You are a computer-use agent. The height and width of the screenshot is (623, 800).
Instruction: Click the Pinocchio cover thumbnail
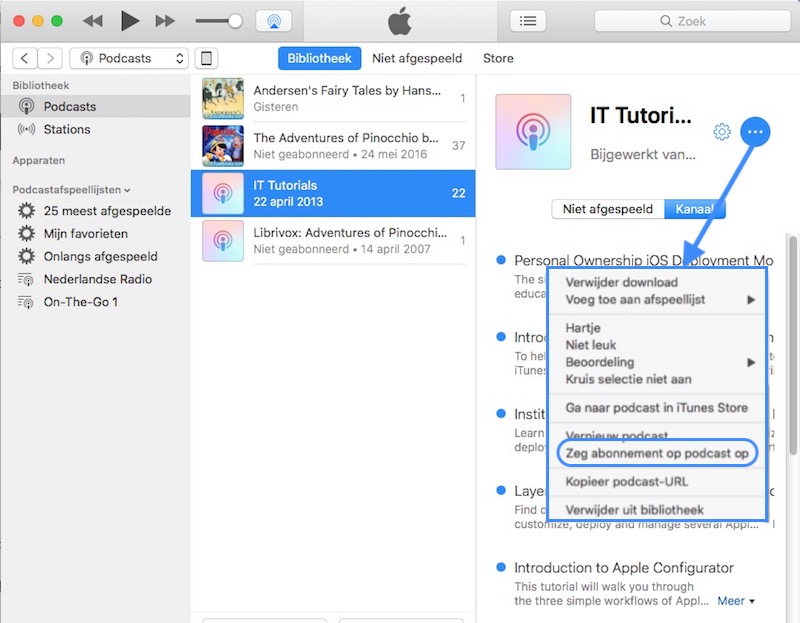tap(223, 145)
